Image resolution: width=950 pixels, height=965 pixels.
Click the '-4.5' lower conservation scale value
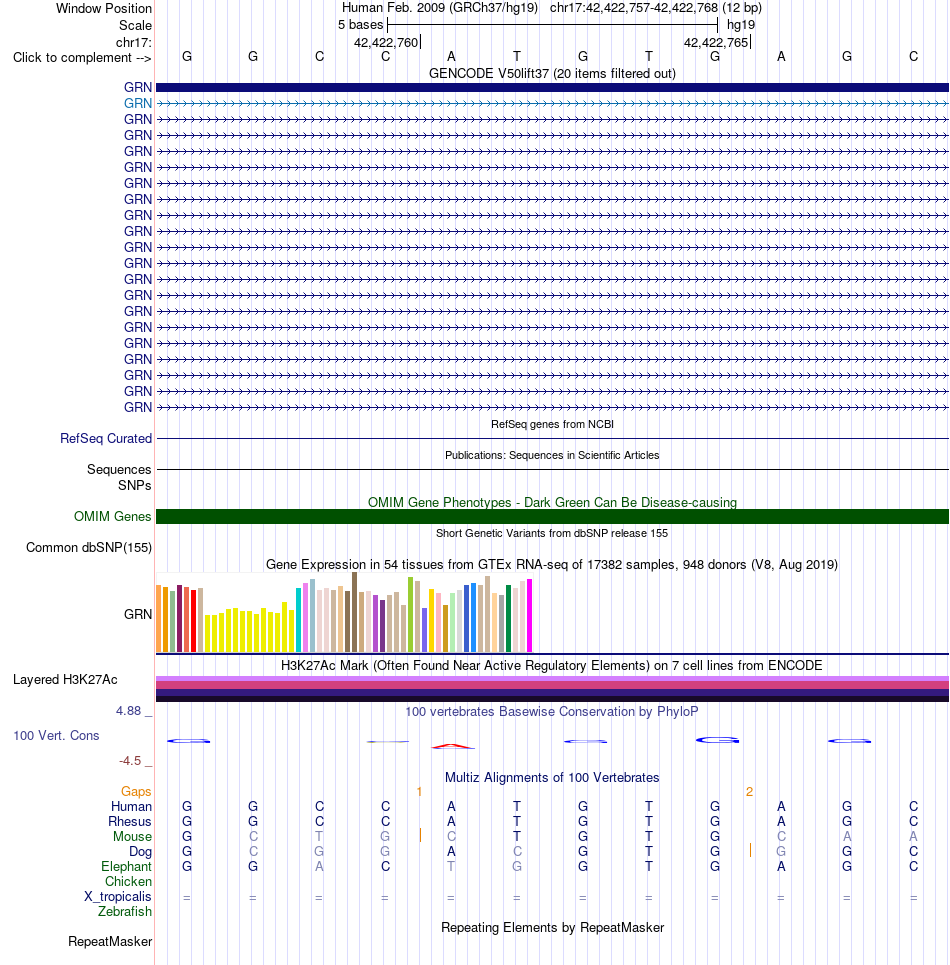(x=130, y=761)
